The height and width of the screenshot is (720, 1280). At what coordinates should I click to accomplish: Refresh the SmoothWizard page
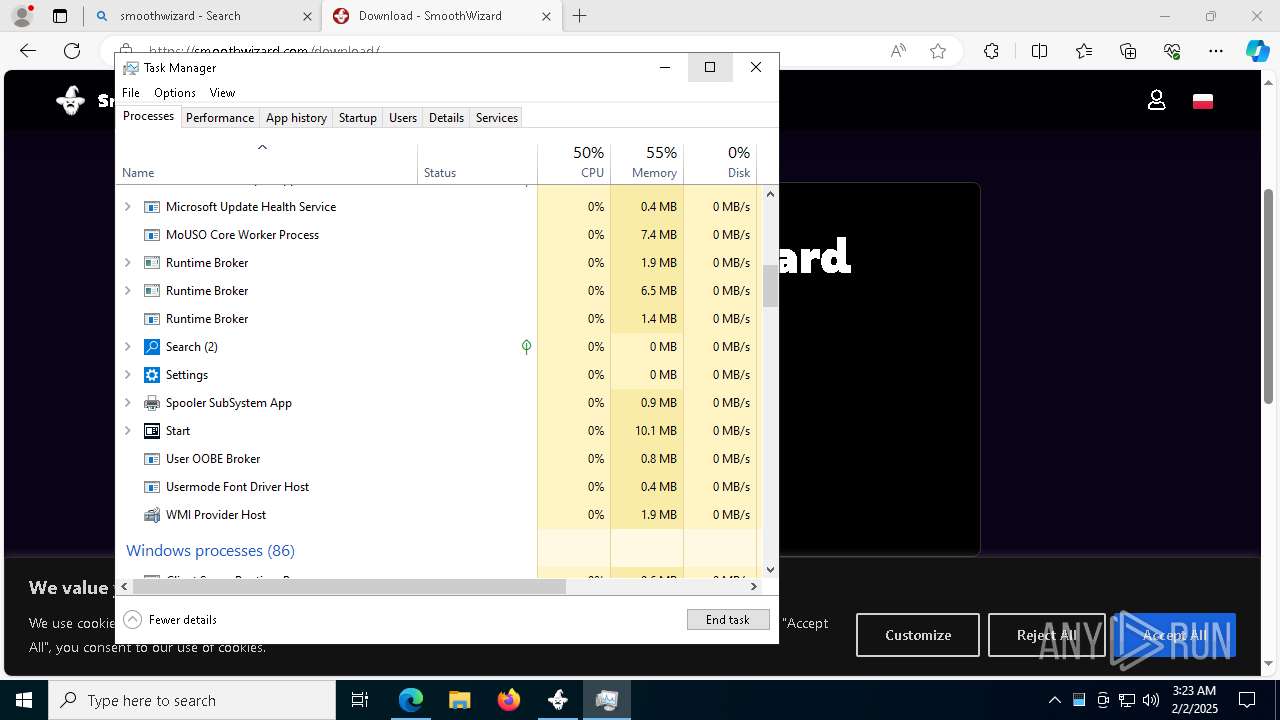72,51
